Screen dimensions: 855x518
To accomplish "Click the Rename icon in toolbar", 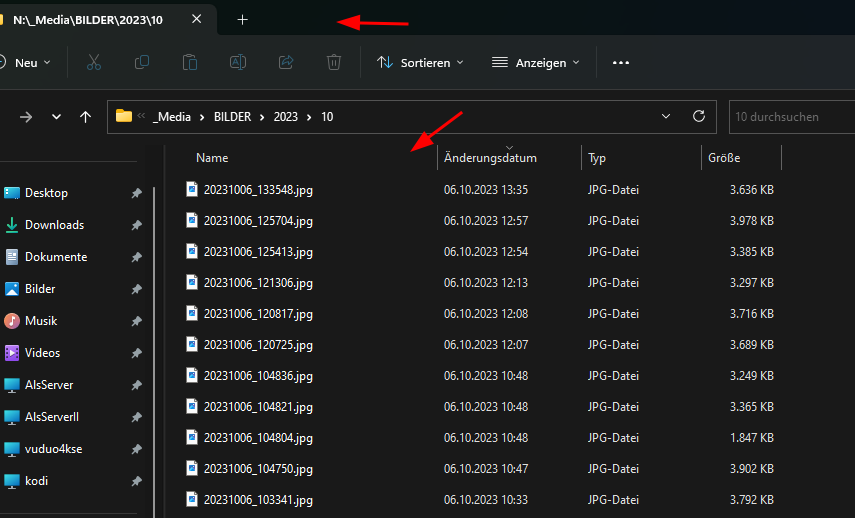I will (x=238, y=63).
